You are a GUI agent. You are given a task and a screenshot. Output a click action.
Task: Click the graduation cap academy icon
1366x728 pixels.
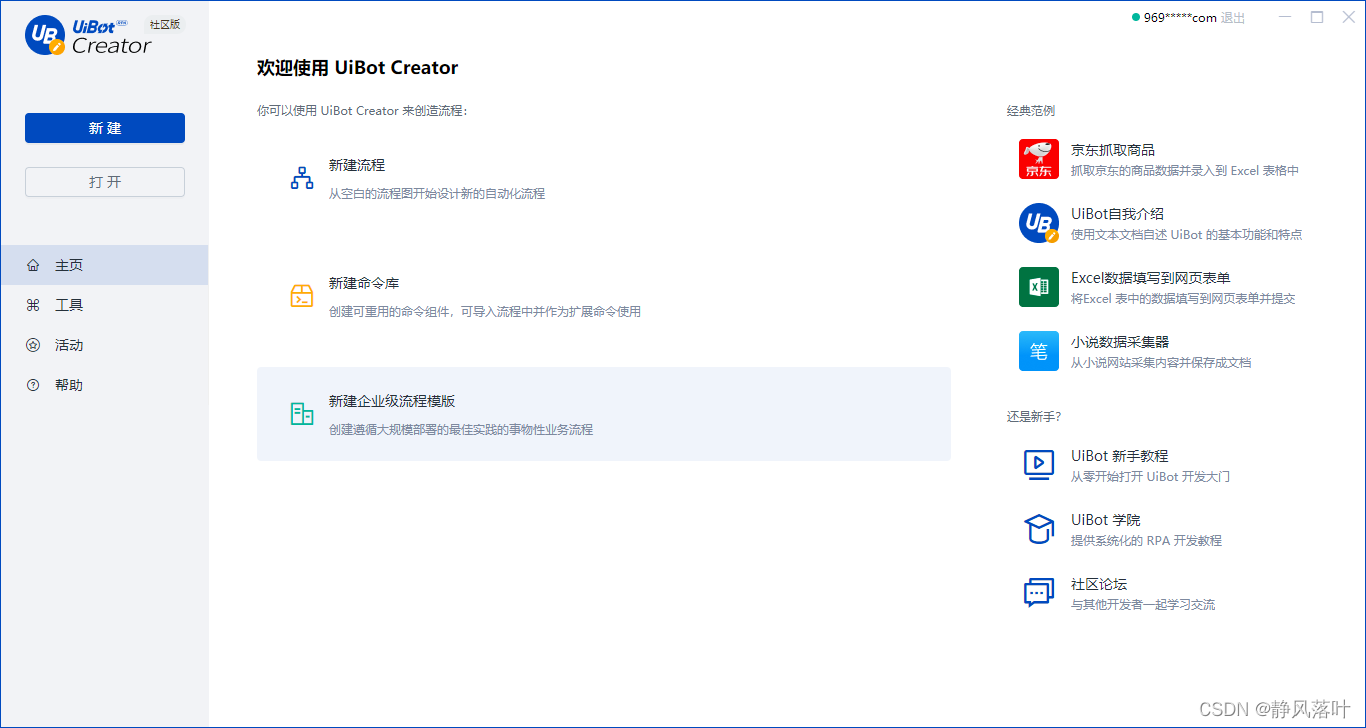point(1039,529)
